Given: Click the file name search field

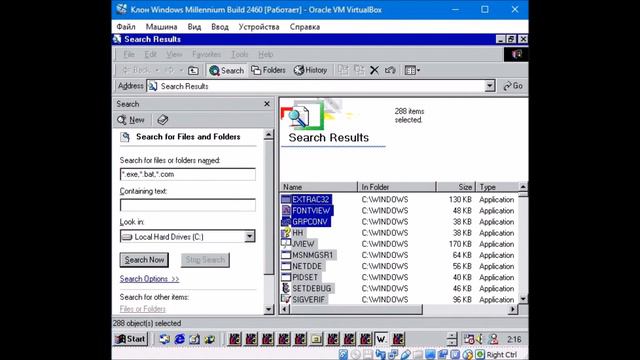Looking at the screenshot, I should (x=188, y=174).
